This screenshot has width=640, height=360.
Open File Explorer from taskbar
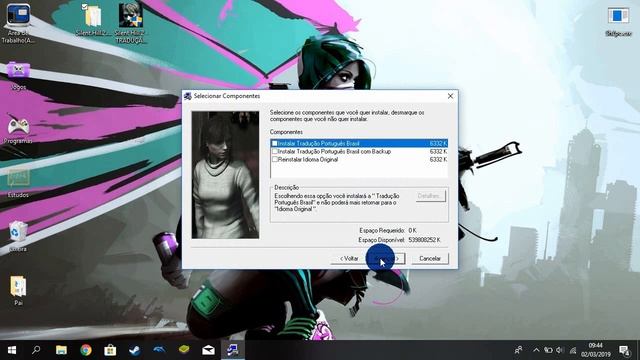(61, 350)
